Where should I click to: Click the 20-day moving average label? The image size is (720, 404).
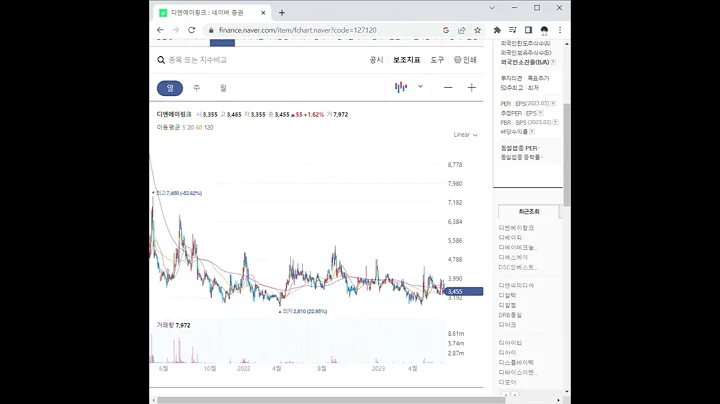point(190,128)
